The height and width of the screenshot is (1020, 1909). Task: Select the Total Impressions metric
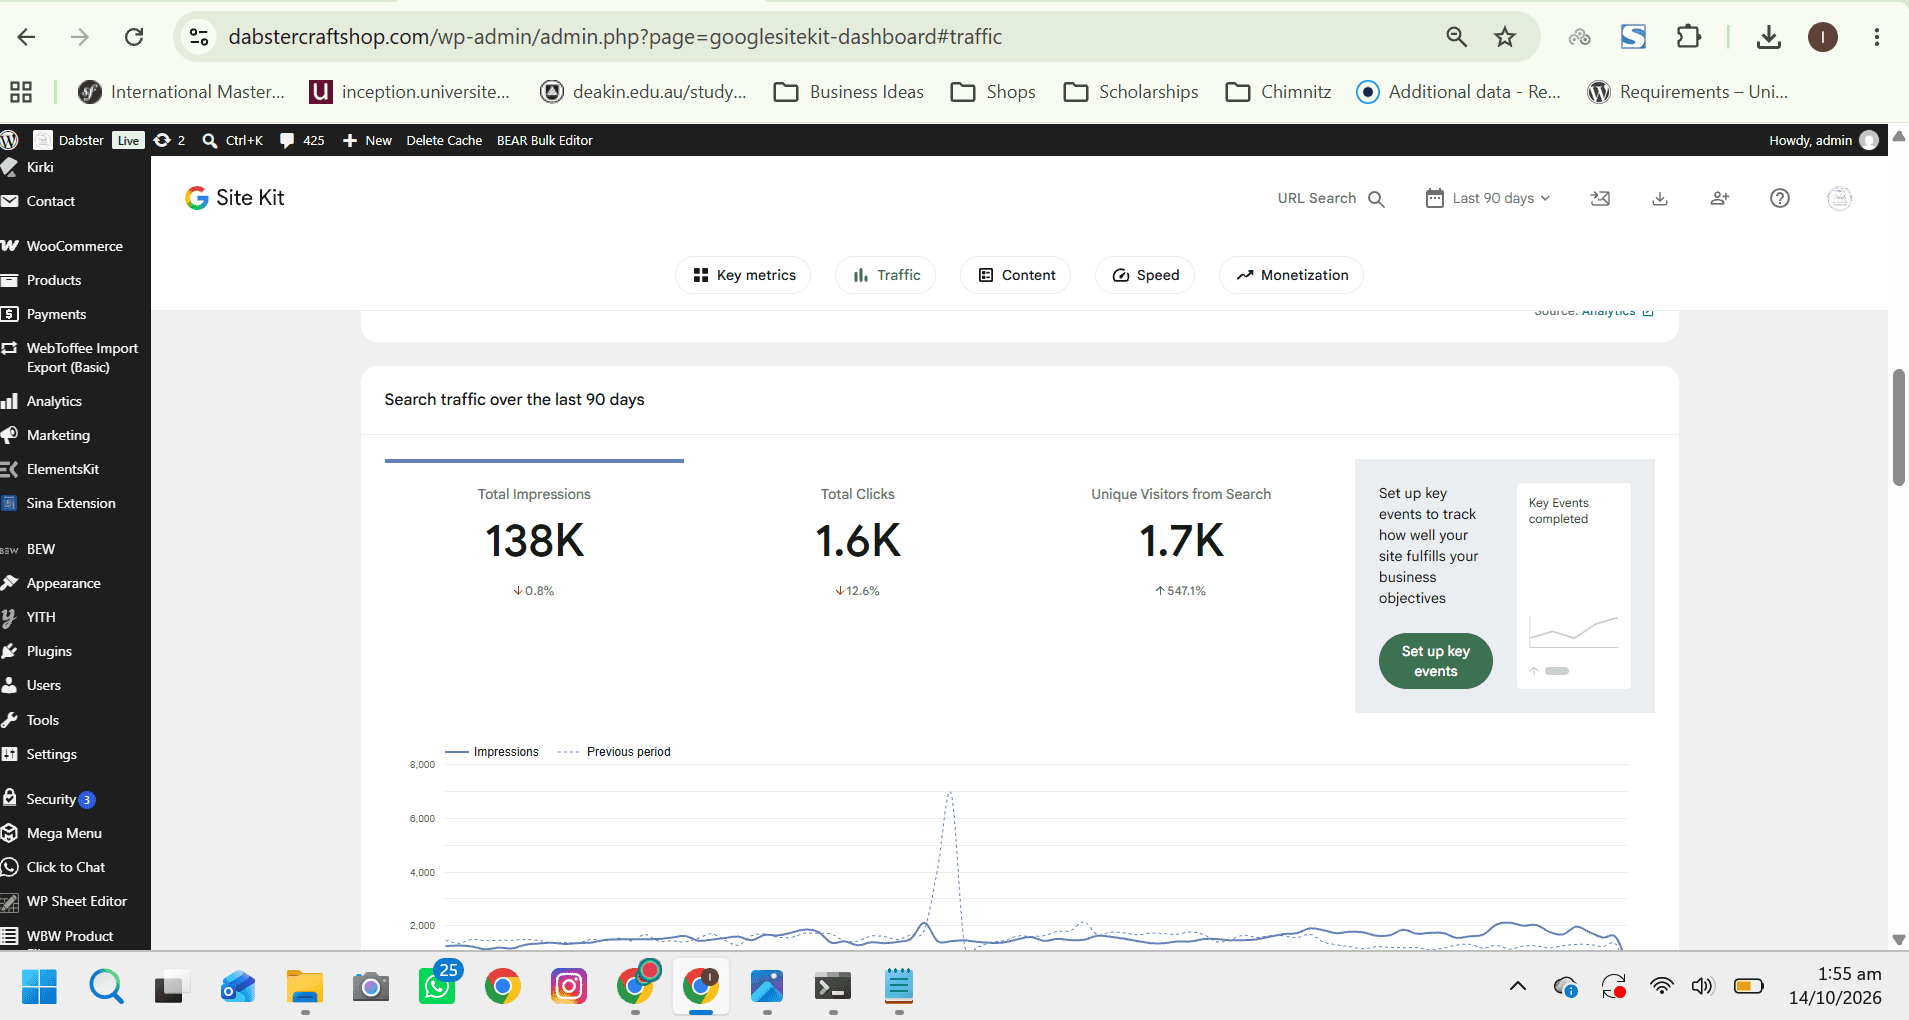534,540
